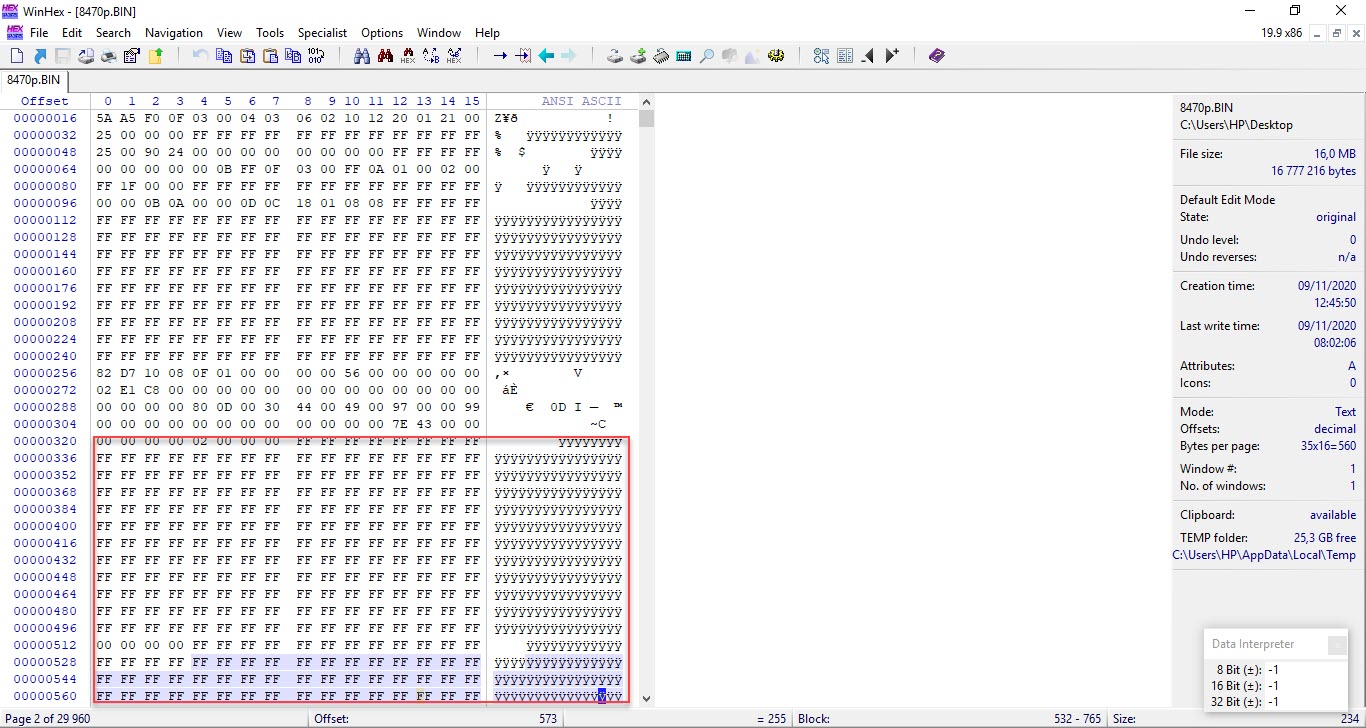Click offset row 00000320
Image resolution: width=1366 pixels, height=728 pixels.
coord(45,441)
